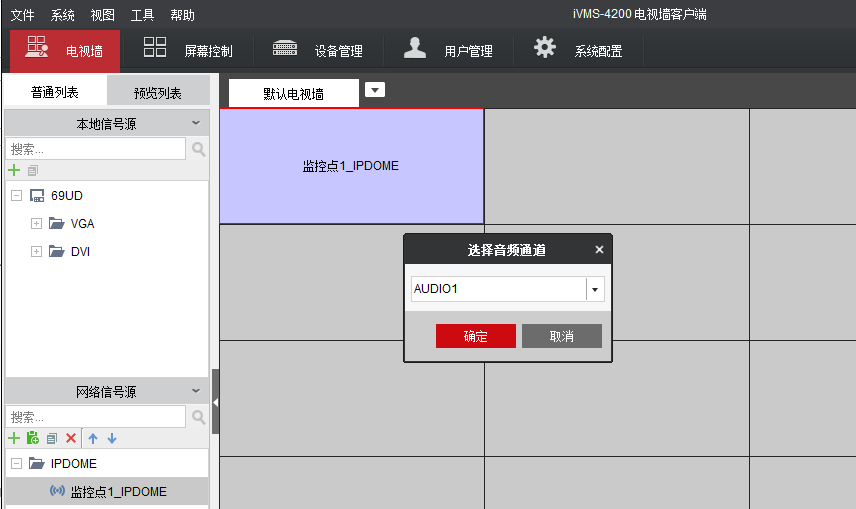Image resolution: width=856 pixels, height=509 pixels.
Task: Select 监控点1_IPDOME in network source tree
Action: (x=118, y=491)
